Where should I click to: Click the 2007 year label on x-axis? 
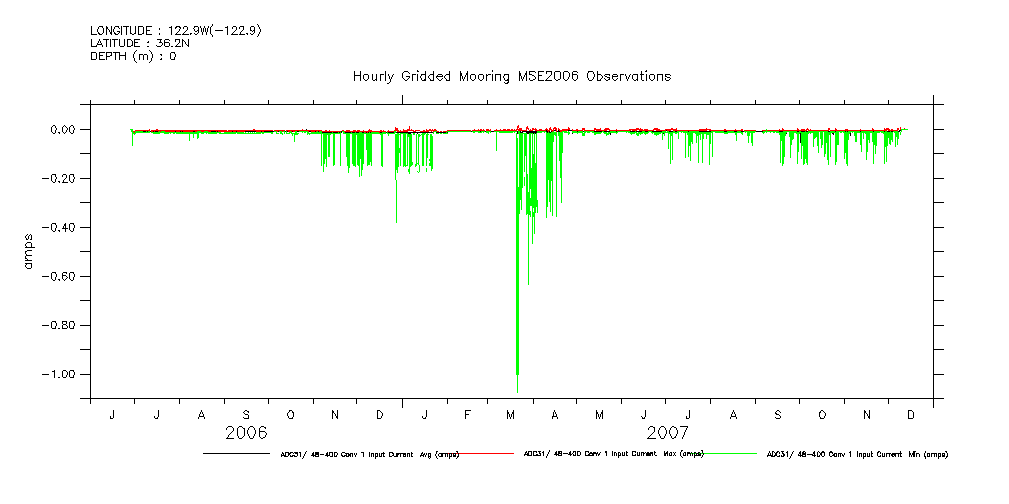tap(667, 433)
